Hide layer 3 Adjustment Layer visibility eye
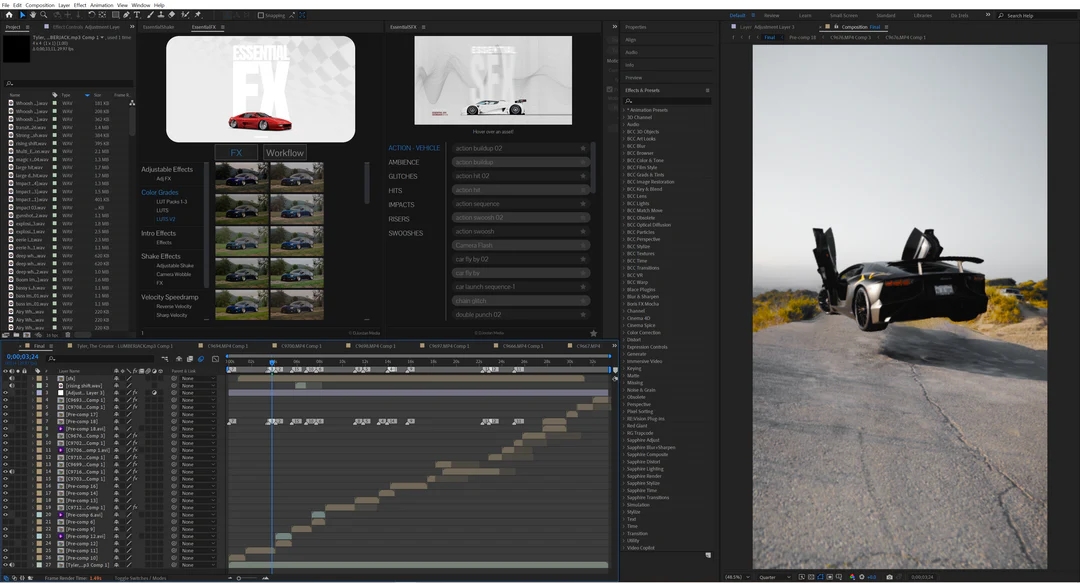 (5, 393)
